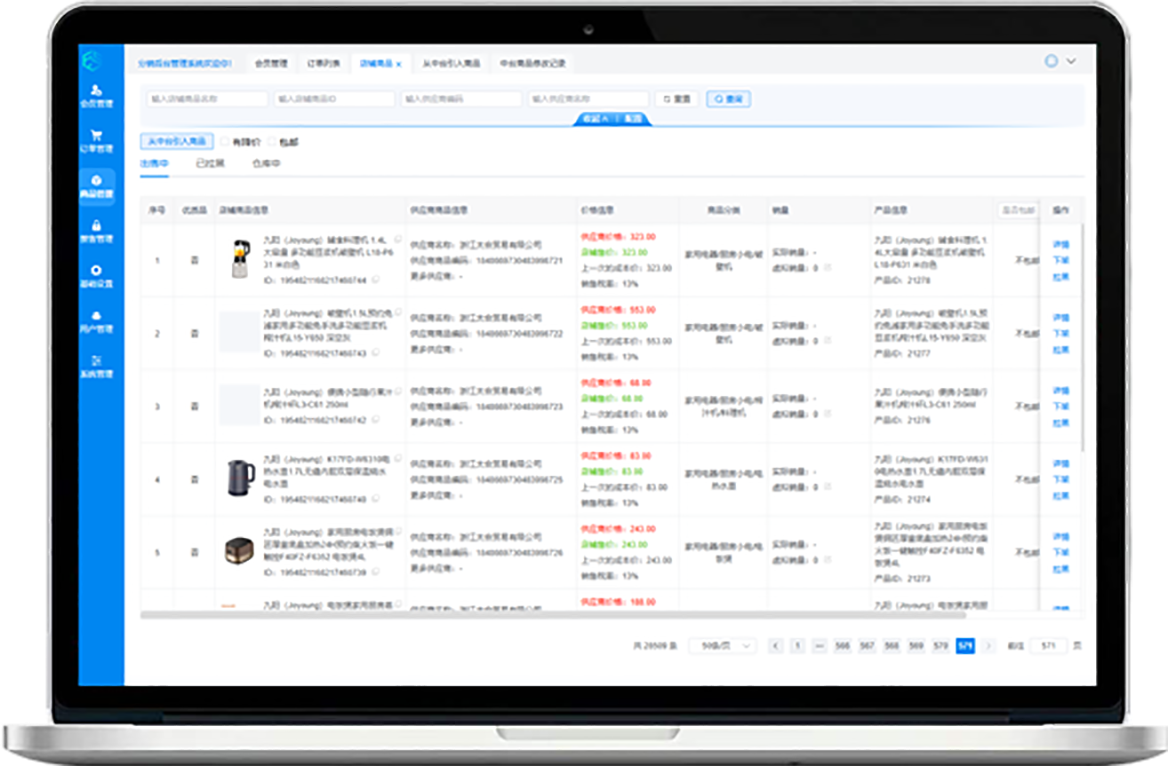Open the user account dropdown at top-right
The height and width of the screenshot is (766, 1168).
point(1060,61)
